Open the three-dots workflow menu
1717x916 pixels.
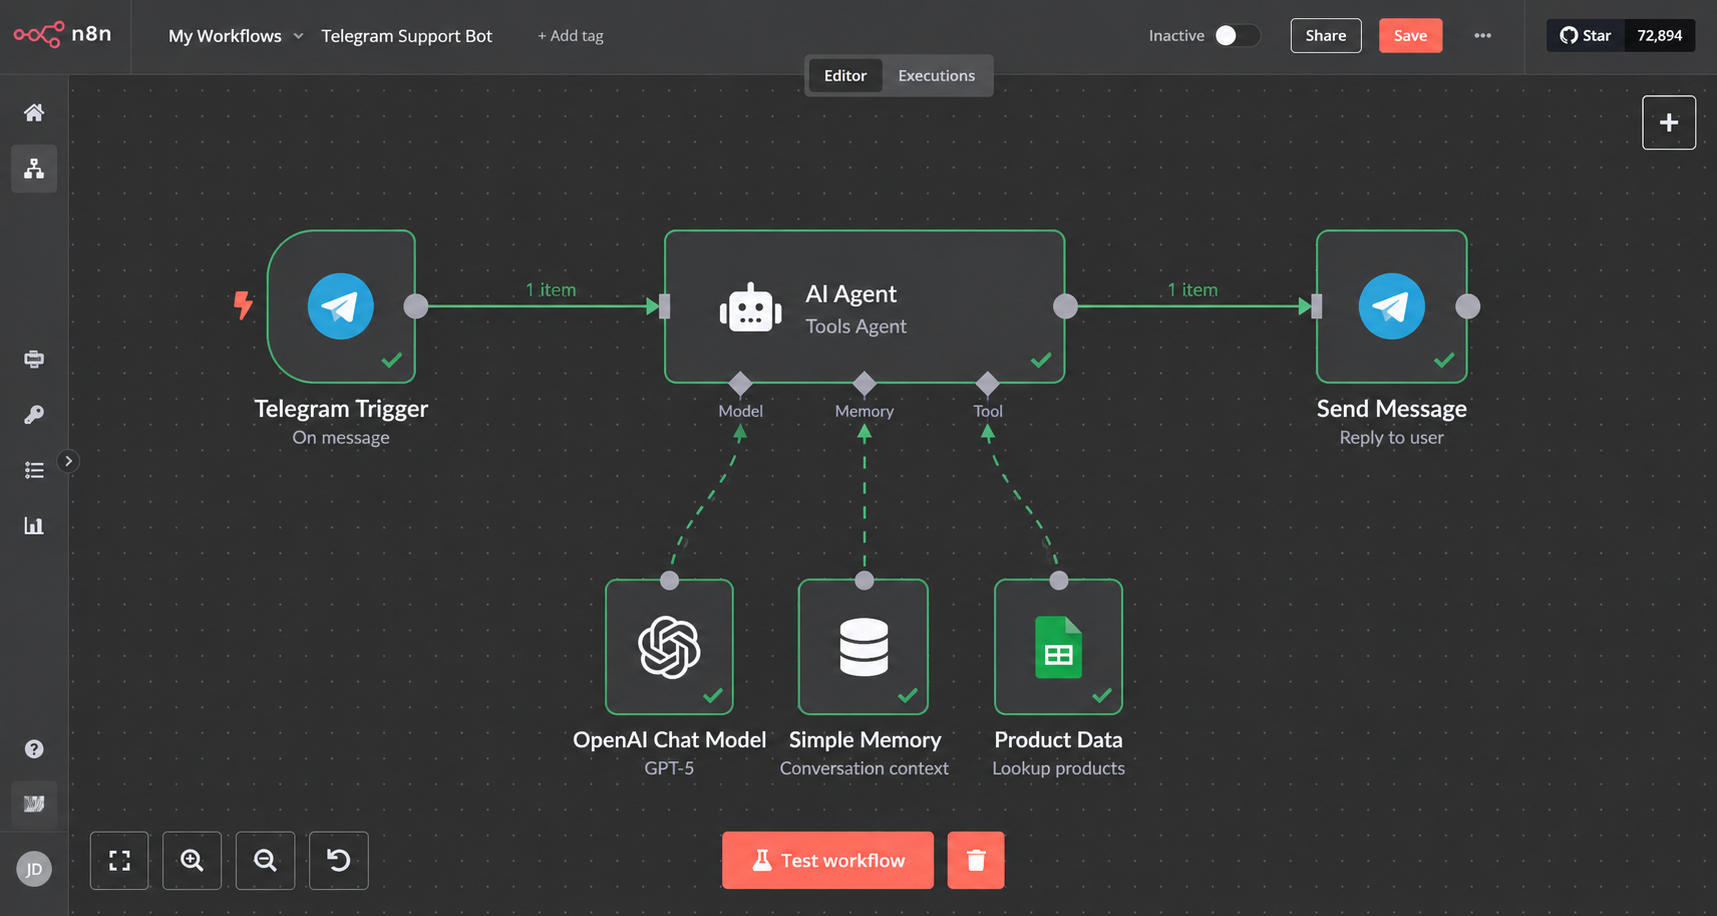1483,35
